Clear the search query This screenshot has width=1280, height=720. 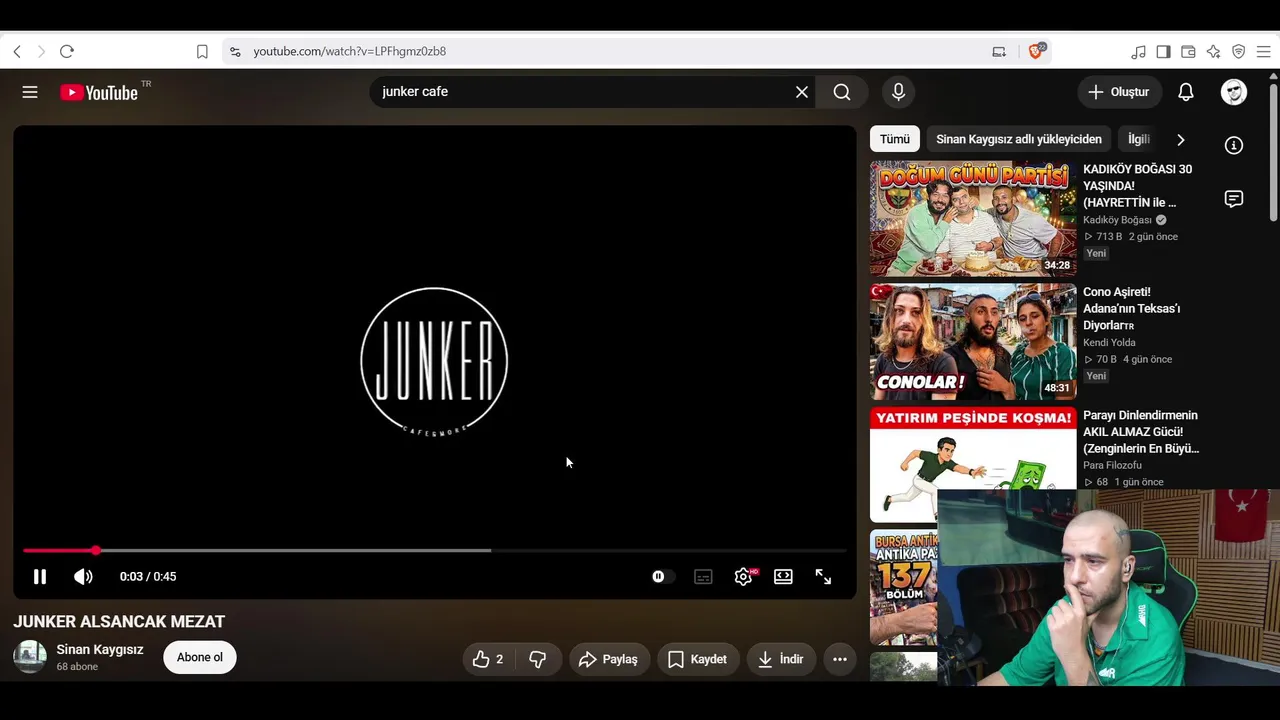coord(802,92)
